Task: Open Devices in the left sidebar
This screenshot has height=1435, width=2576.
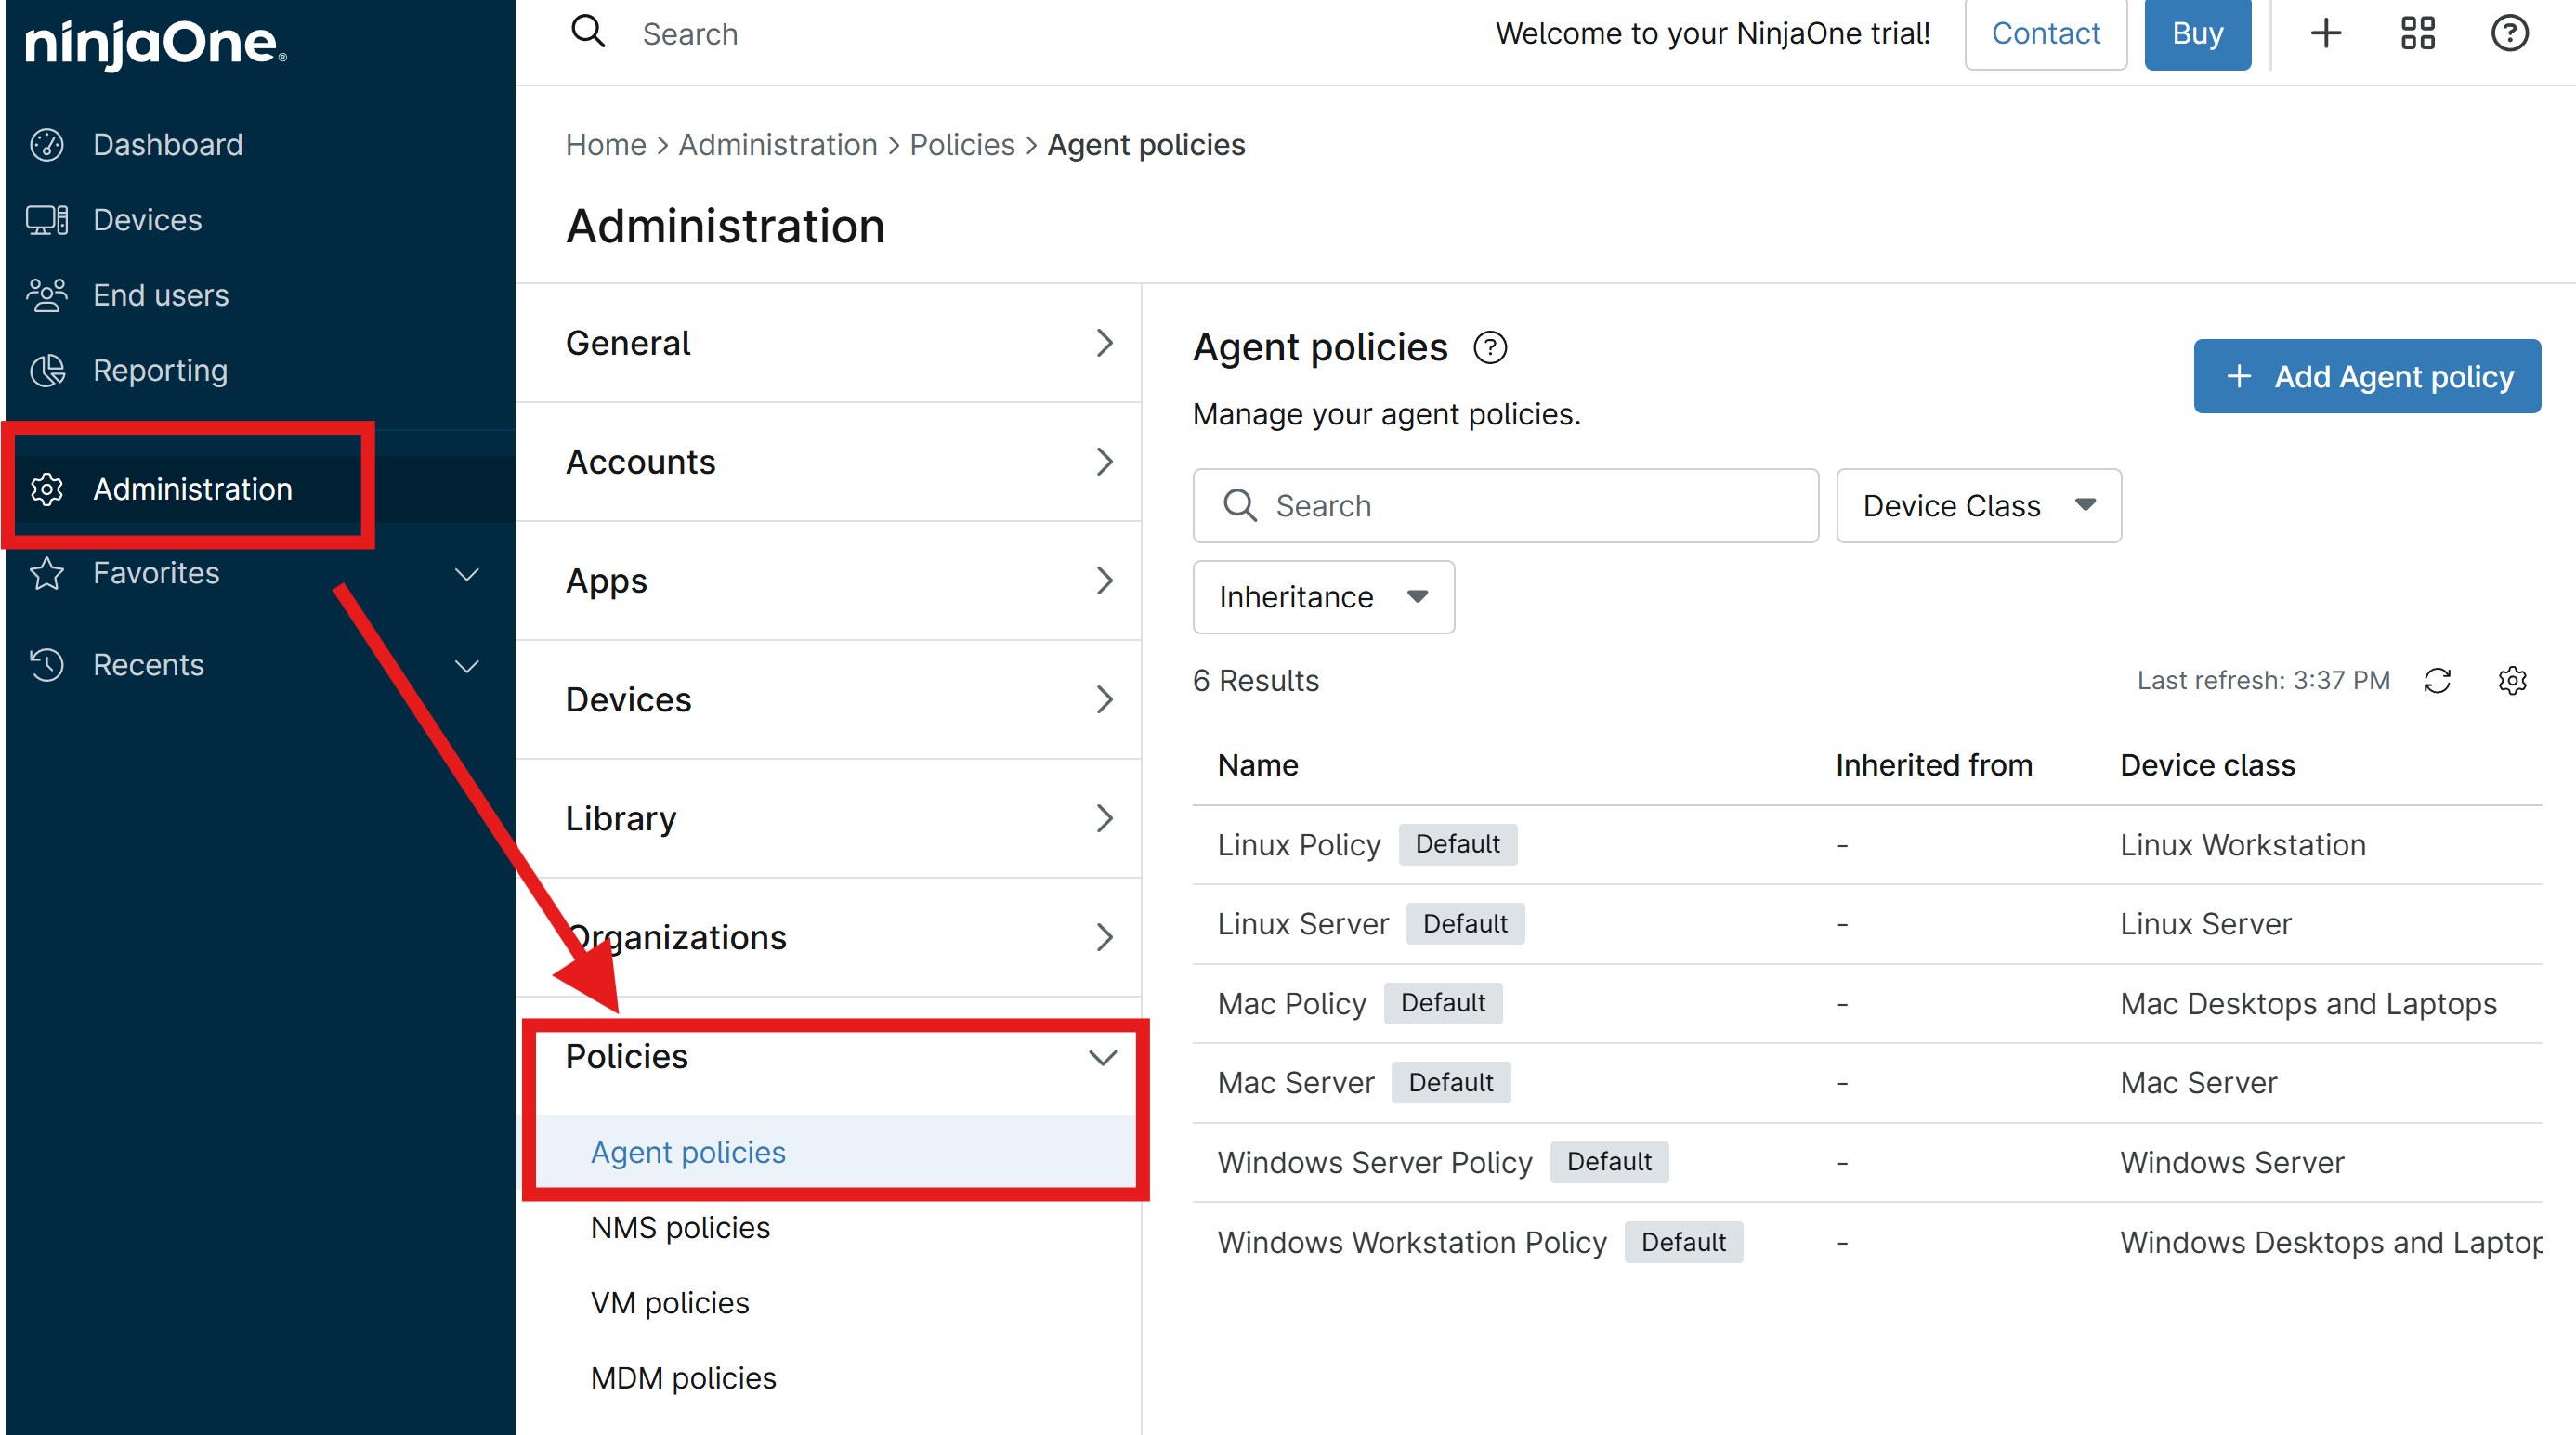Action: [147, 220]
